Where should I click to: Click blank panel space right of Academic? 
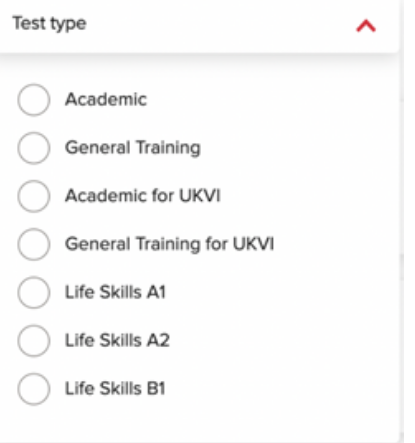(x=267, y=99)
